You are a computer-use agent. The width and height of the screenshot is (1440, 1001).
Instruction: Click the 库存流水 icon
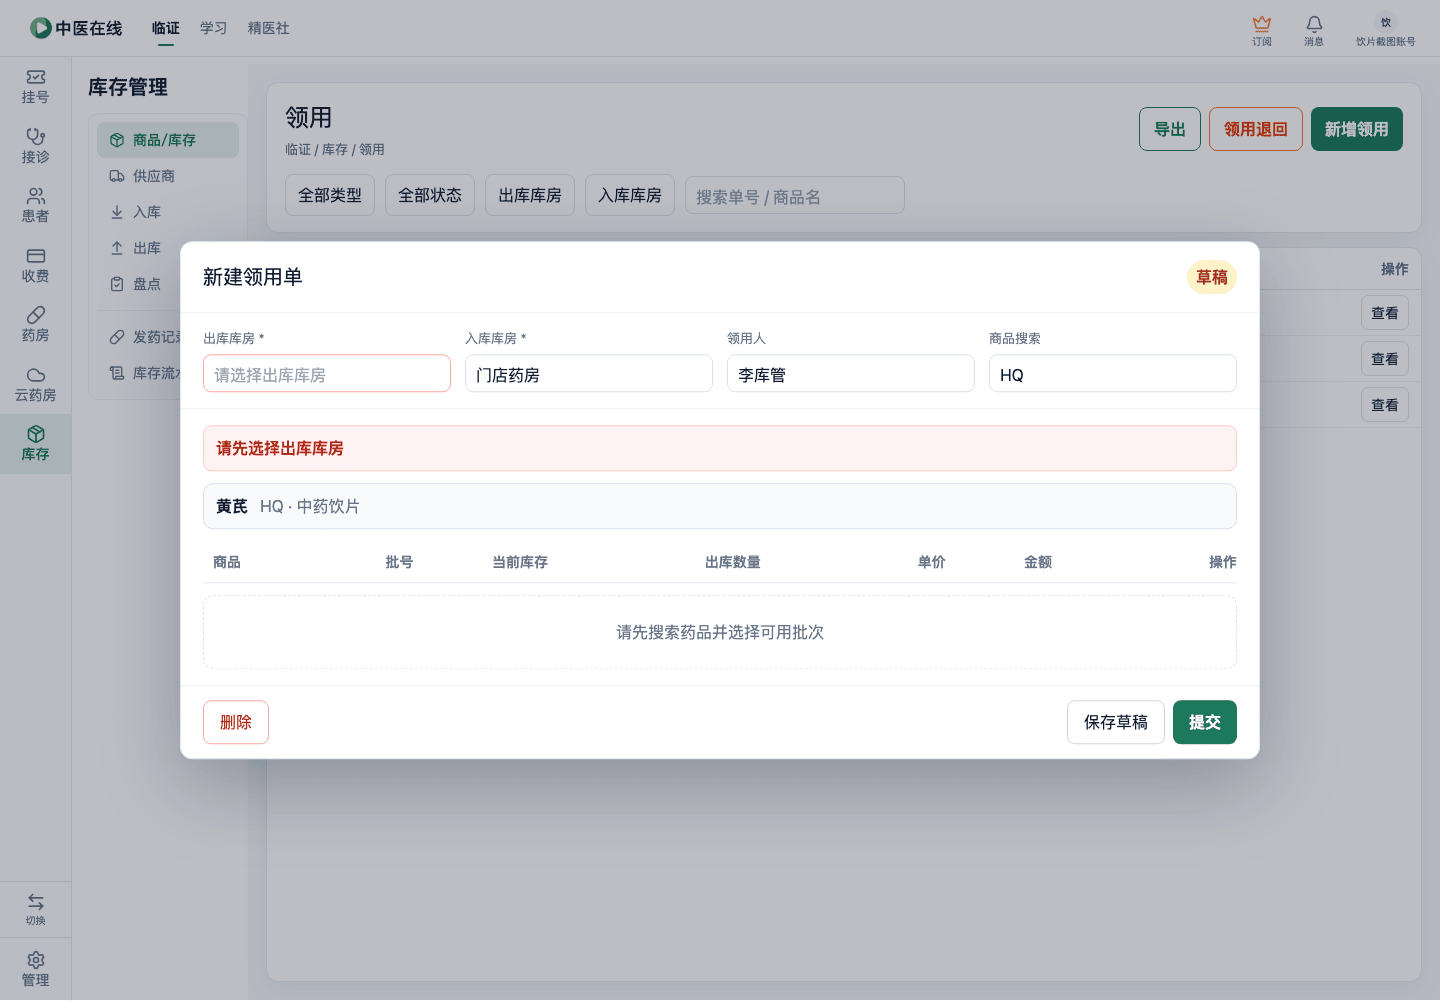tap(117, 373)
